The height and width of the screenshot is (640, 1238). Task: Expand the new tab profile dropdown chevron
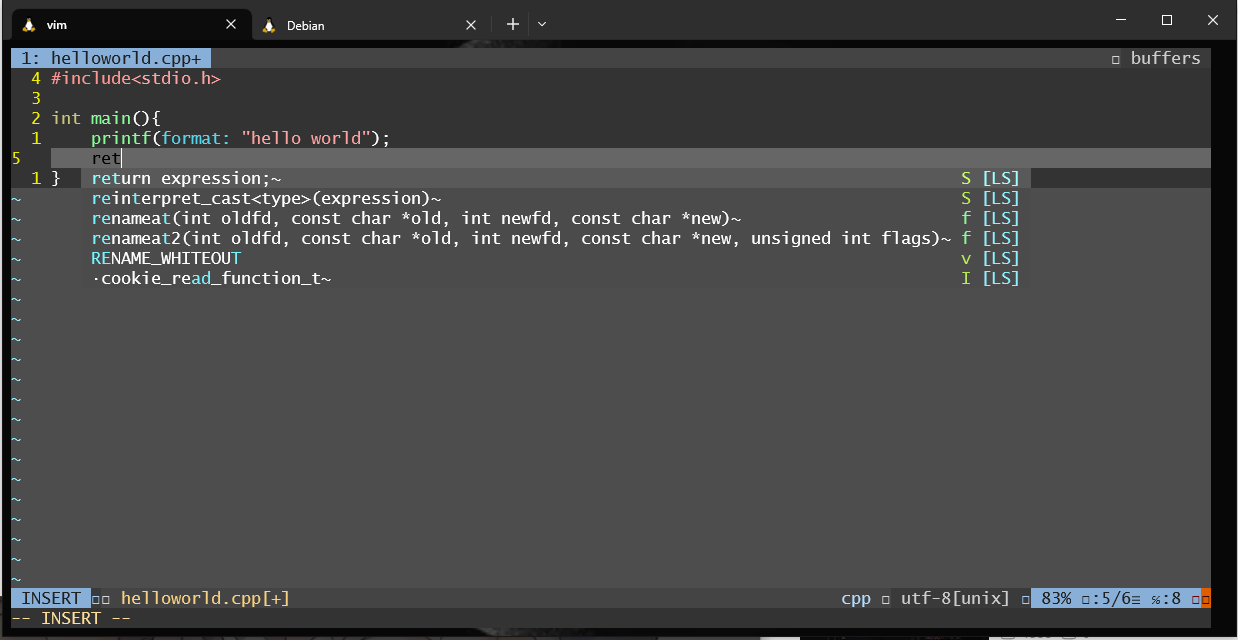tap(542, 24)
